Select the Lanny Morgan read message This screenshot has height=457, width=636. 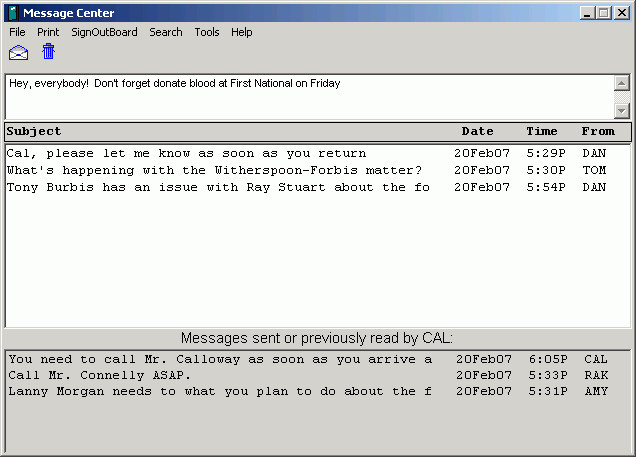[318, 392]
